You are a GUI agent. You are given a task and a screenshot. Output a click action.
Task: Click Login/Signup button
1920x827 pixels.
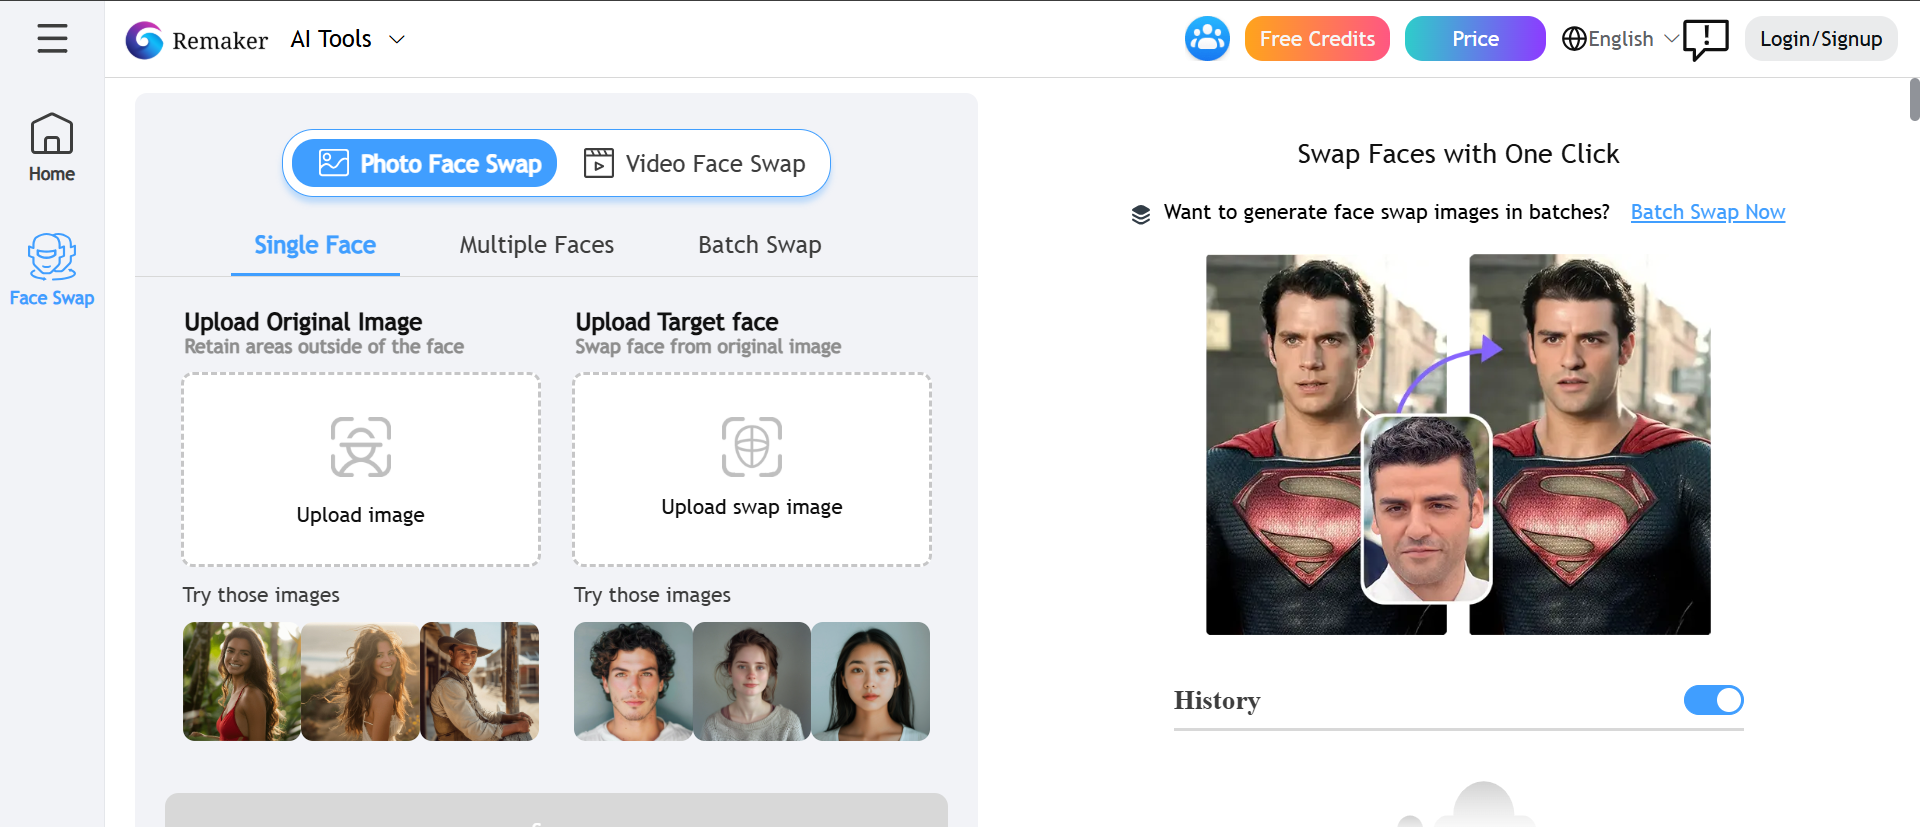[1821, 39]
